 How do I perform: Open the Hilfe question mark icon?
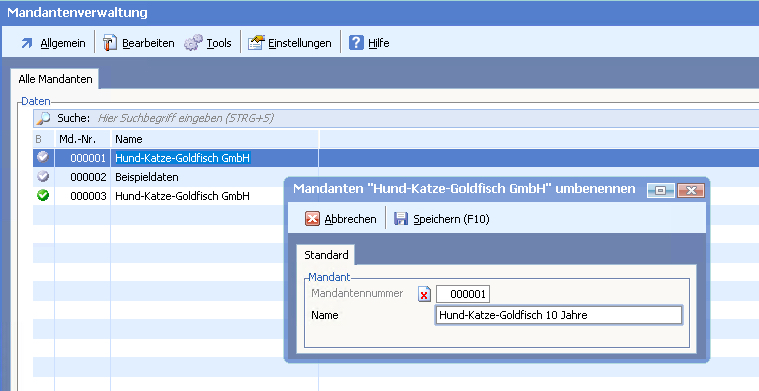pyautogui.click(x=356, y=43)
